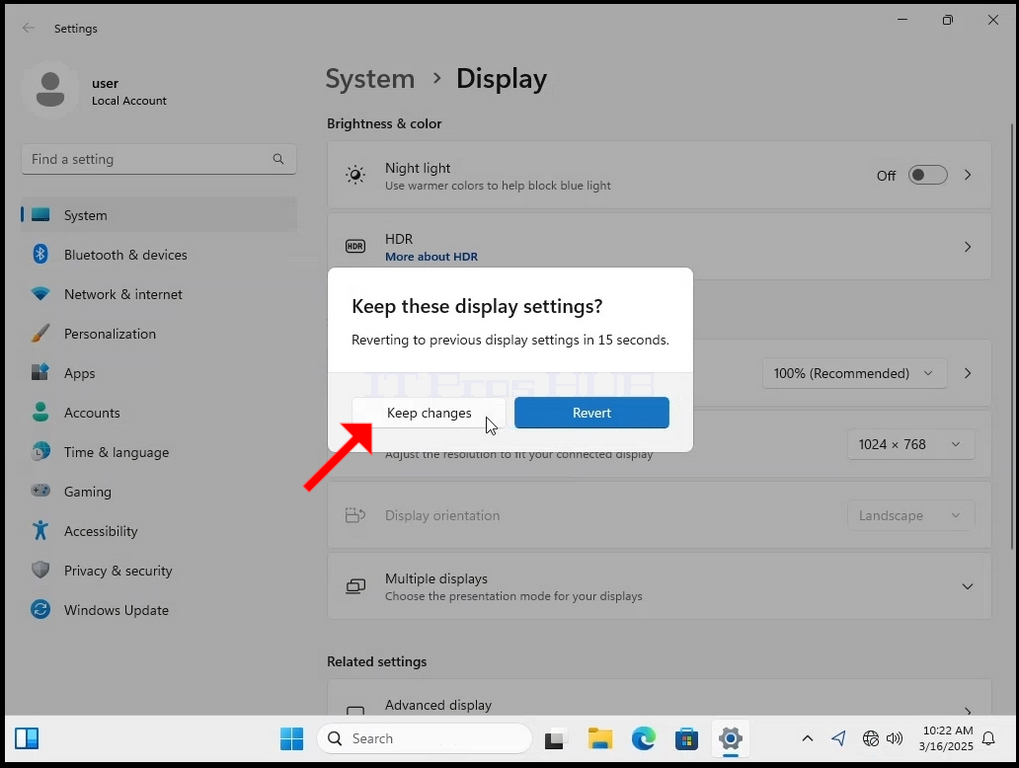This screenshot has width=1019, height=768.
Task: Open custom scale settings chevron
Action: (968, 374)
